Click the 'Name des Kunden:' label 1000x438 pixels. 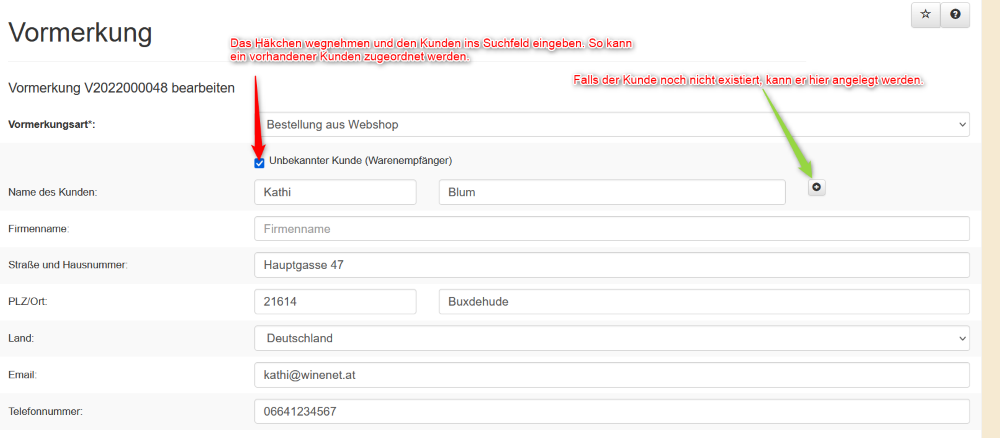pos(52,192)
